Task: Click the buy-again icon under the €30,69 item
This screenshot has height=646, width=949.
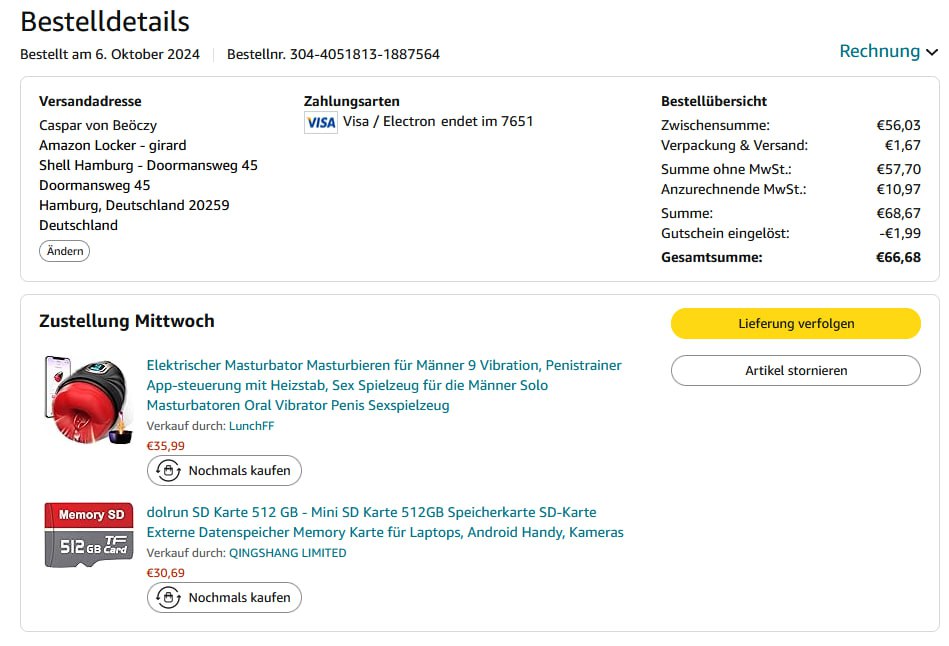Action: pos(168,597)
